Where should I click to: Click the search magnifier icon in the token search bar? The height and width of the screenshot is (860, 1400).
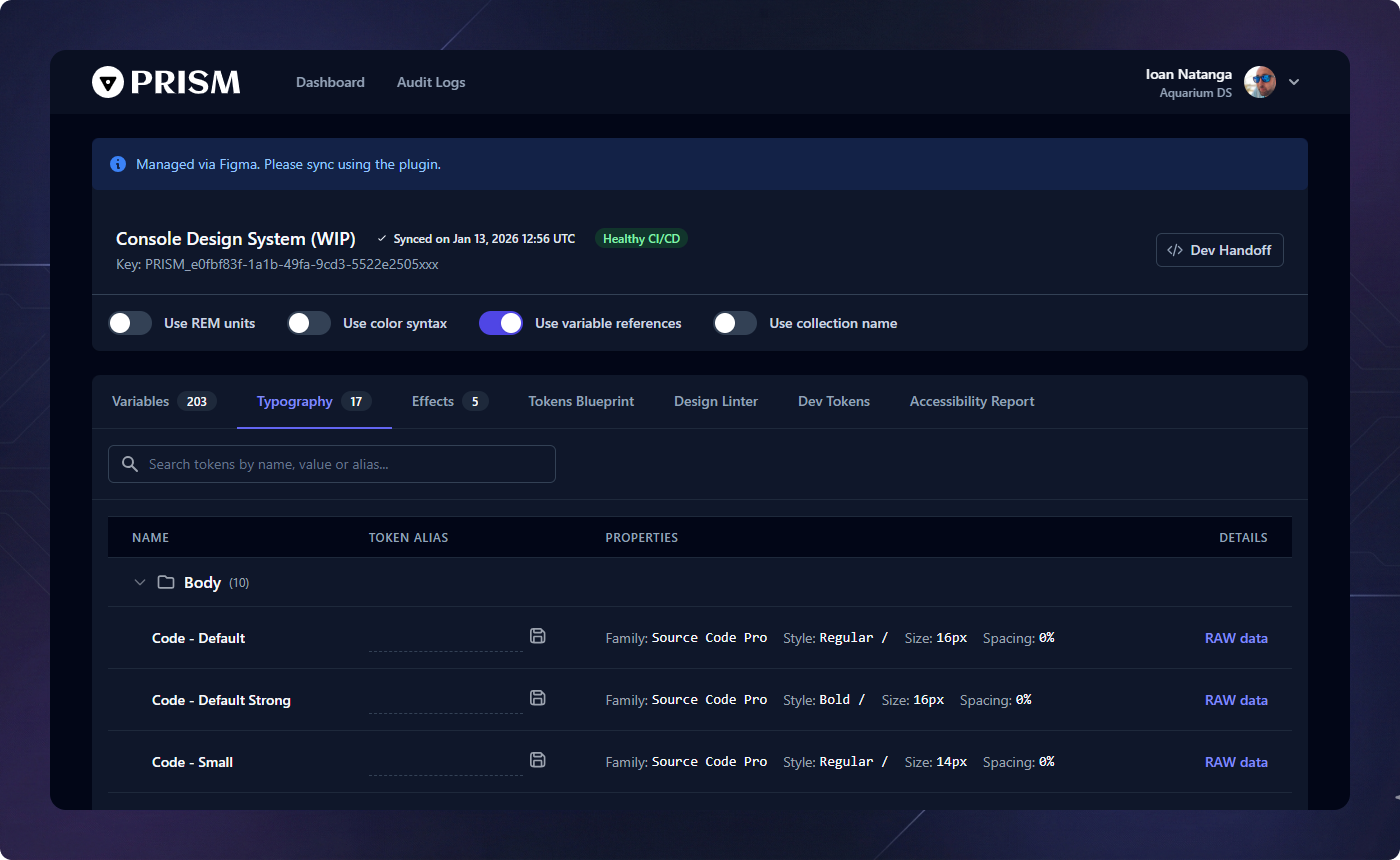[129, 463]
